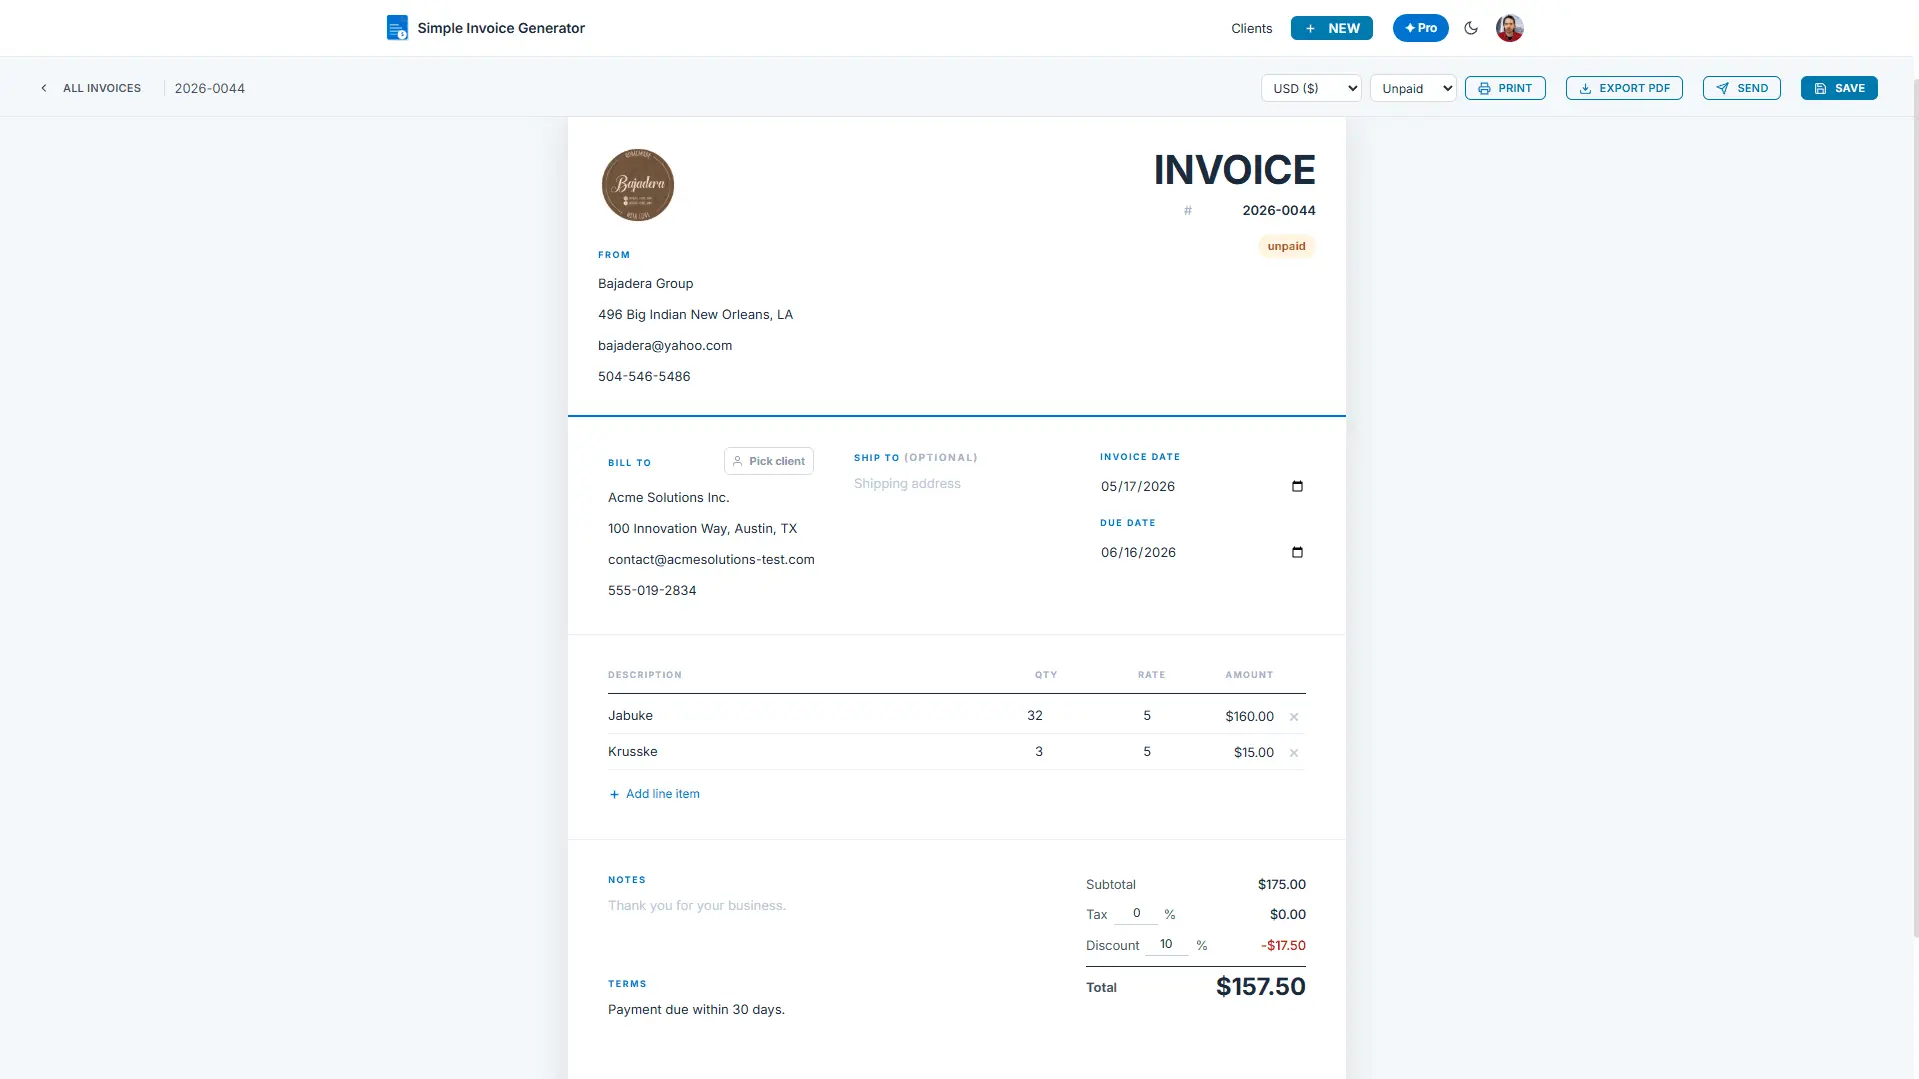Open the invoice date calendar picker icon
This screenshot has width=1919, height=1079.
click(1297, 486)
